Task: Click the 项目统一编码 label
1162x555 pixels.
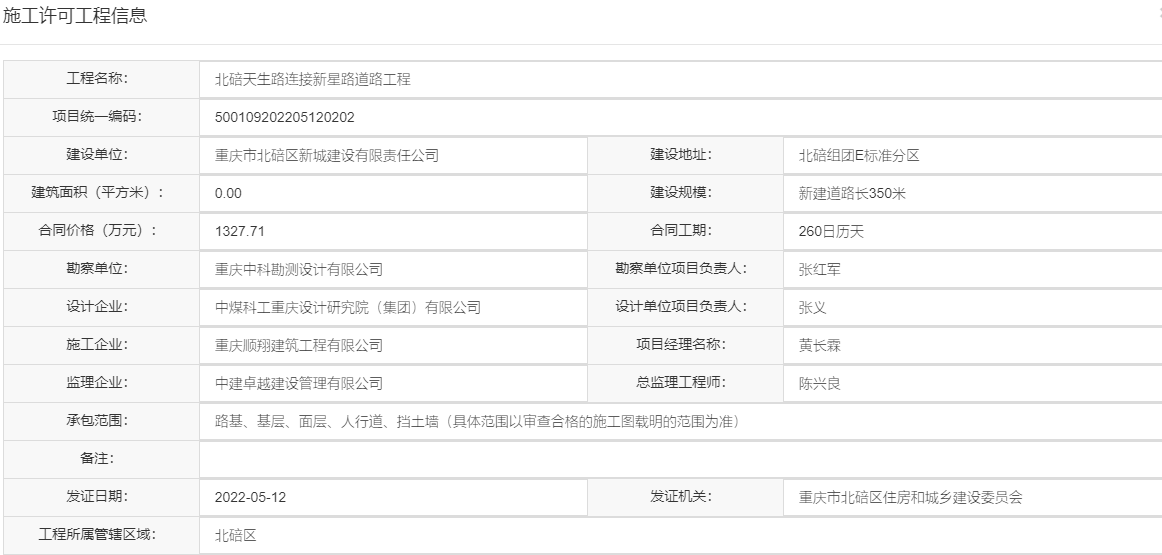Action: pyautogui.click(x=97, y=116)
